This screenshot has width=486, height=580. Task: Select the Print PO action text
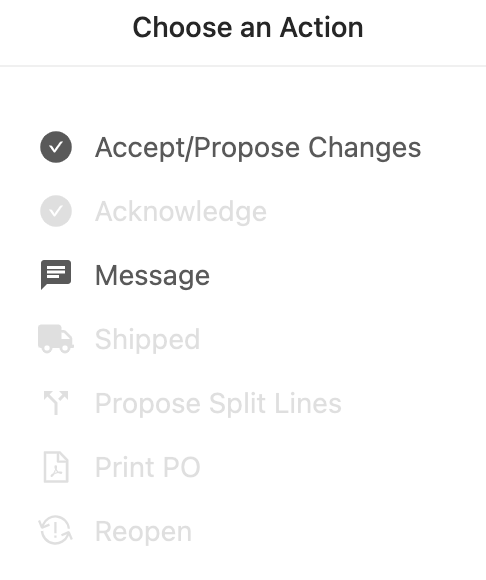pos(148,467)
